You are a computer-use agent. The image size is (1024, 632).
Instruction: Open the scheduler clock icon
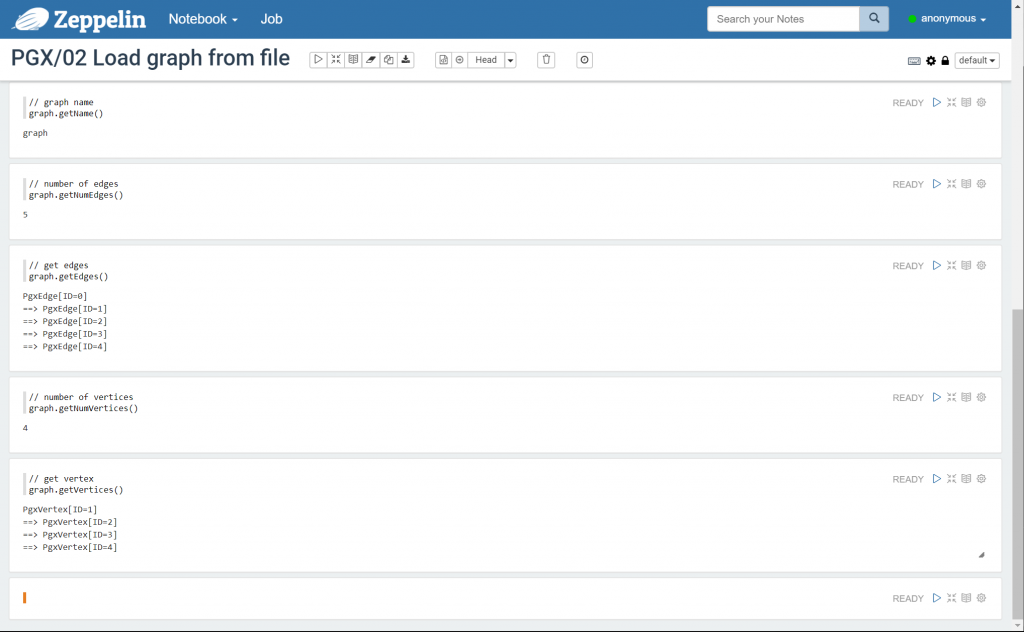(585, 60)
